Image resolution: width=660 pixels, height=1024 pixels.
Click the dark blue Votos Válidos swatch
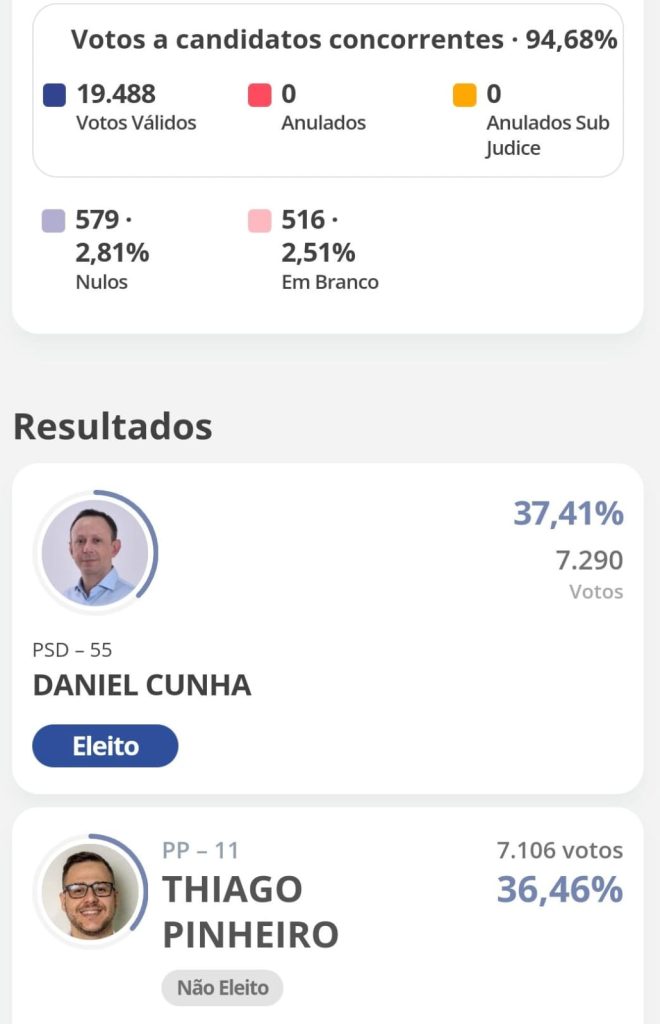point(54,95)
